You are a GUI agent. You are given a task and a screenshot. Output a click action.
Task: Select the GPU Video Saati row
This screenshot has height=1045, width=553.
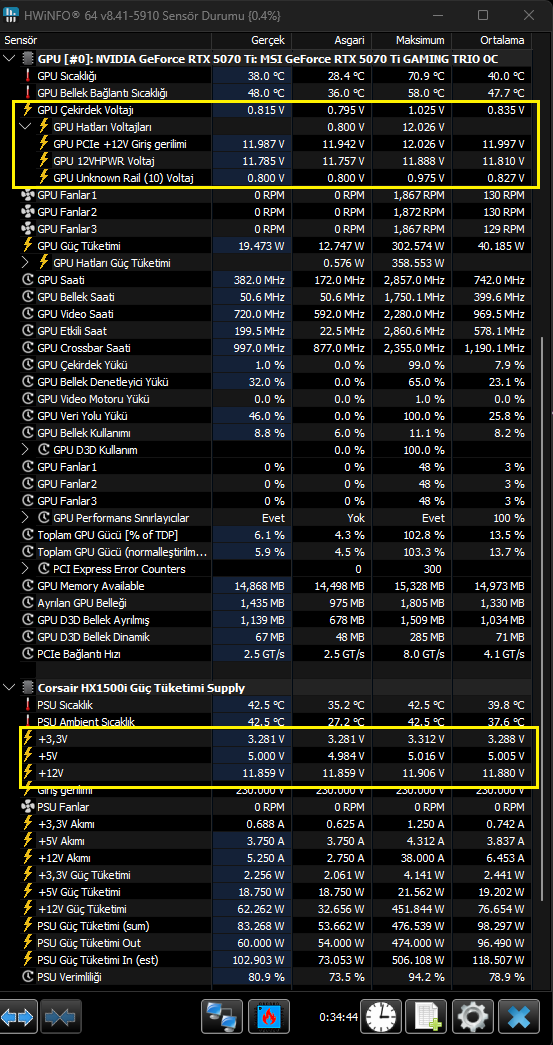tap(266, 314)
